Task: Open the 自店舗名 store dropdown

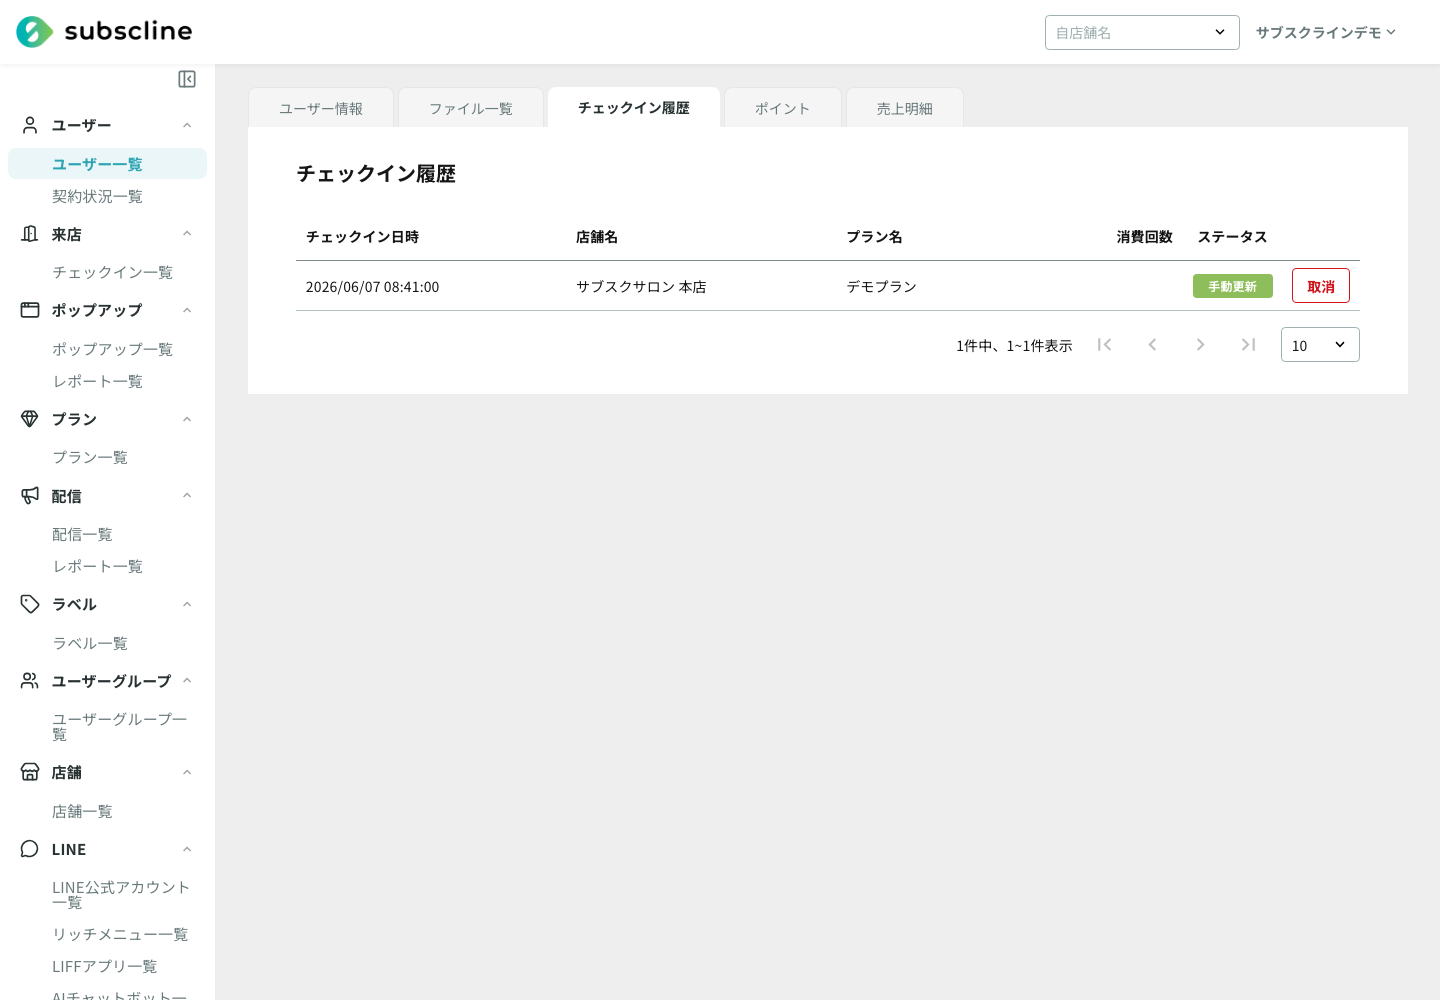Action: pos(1142,32)
